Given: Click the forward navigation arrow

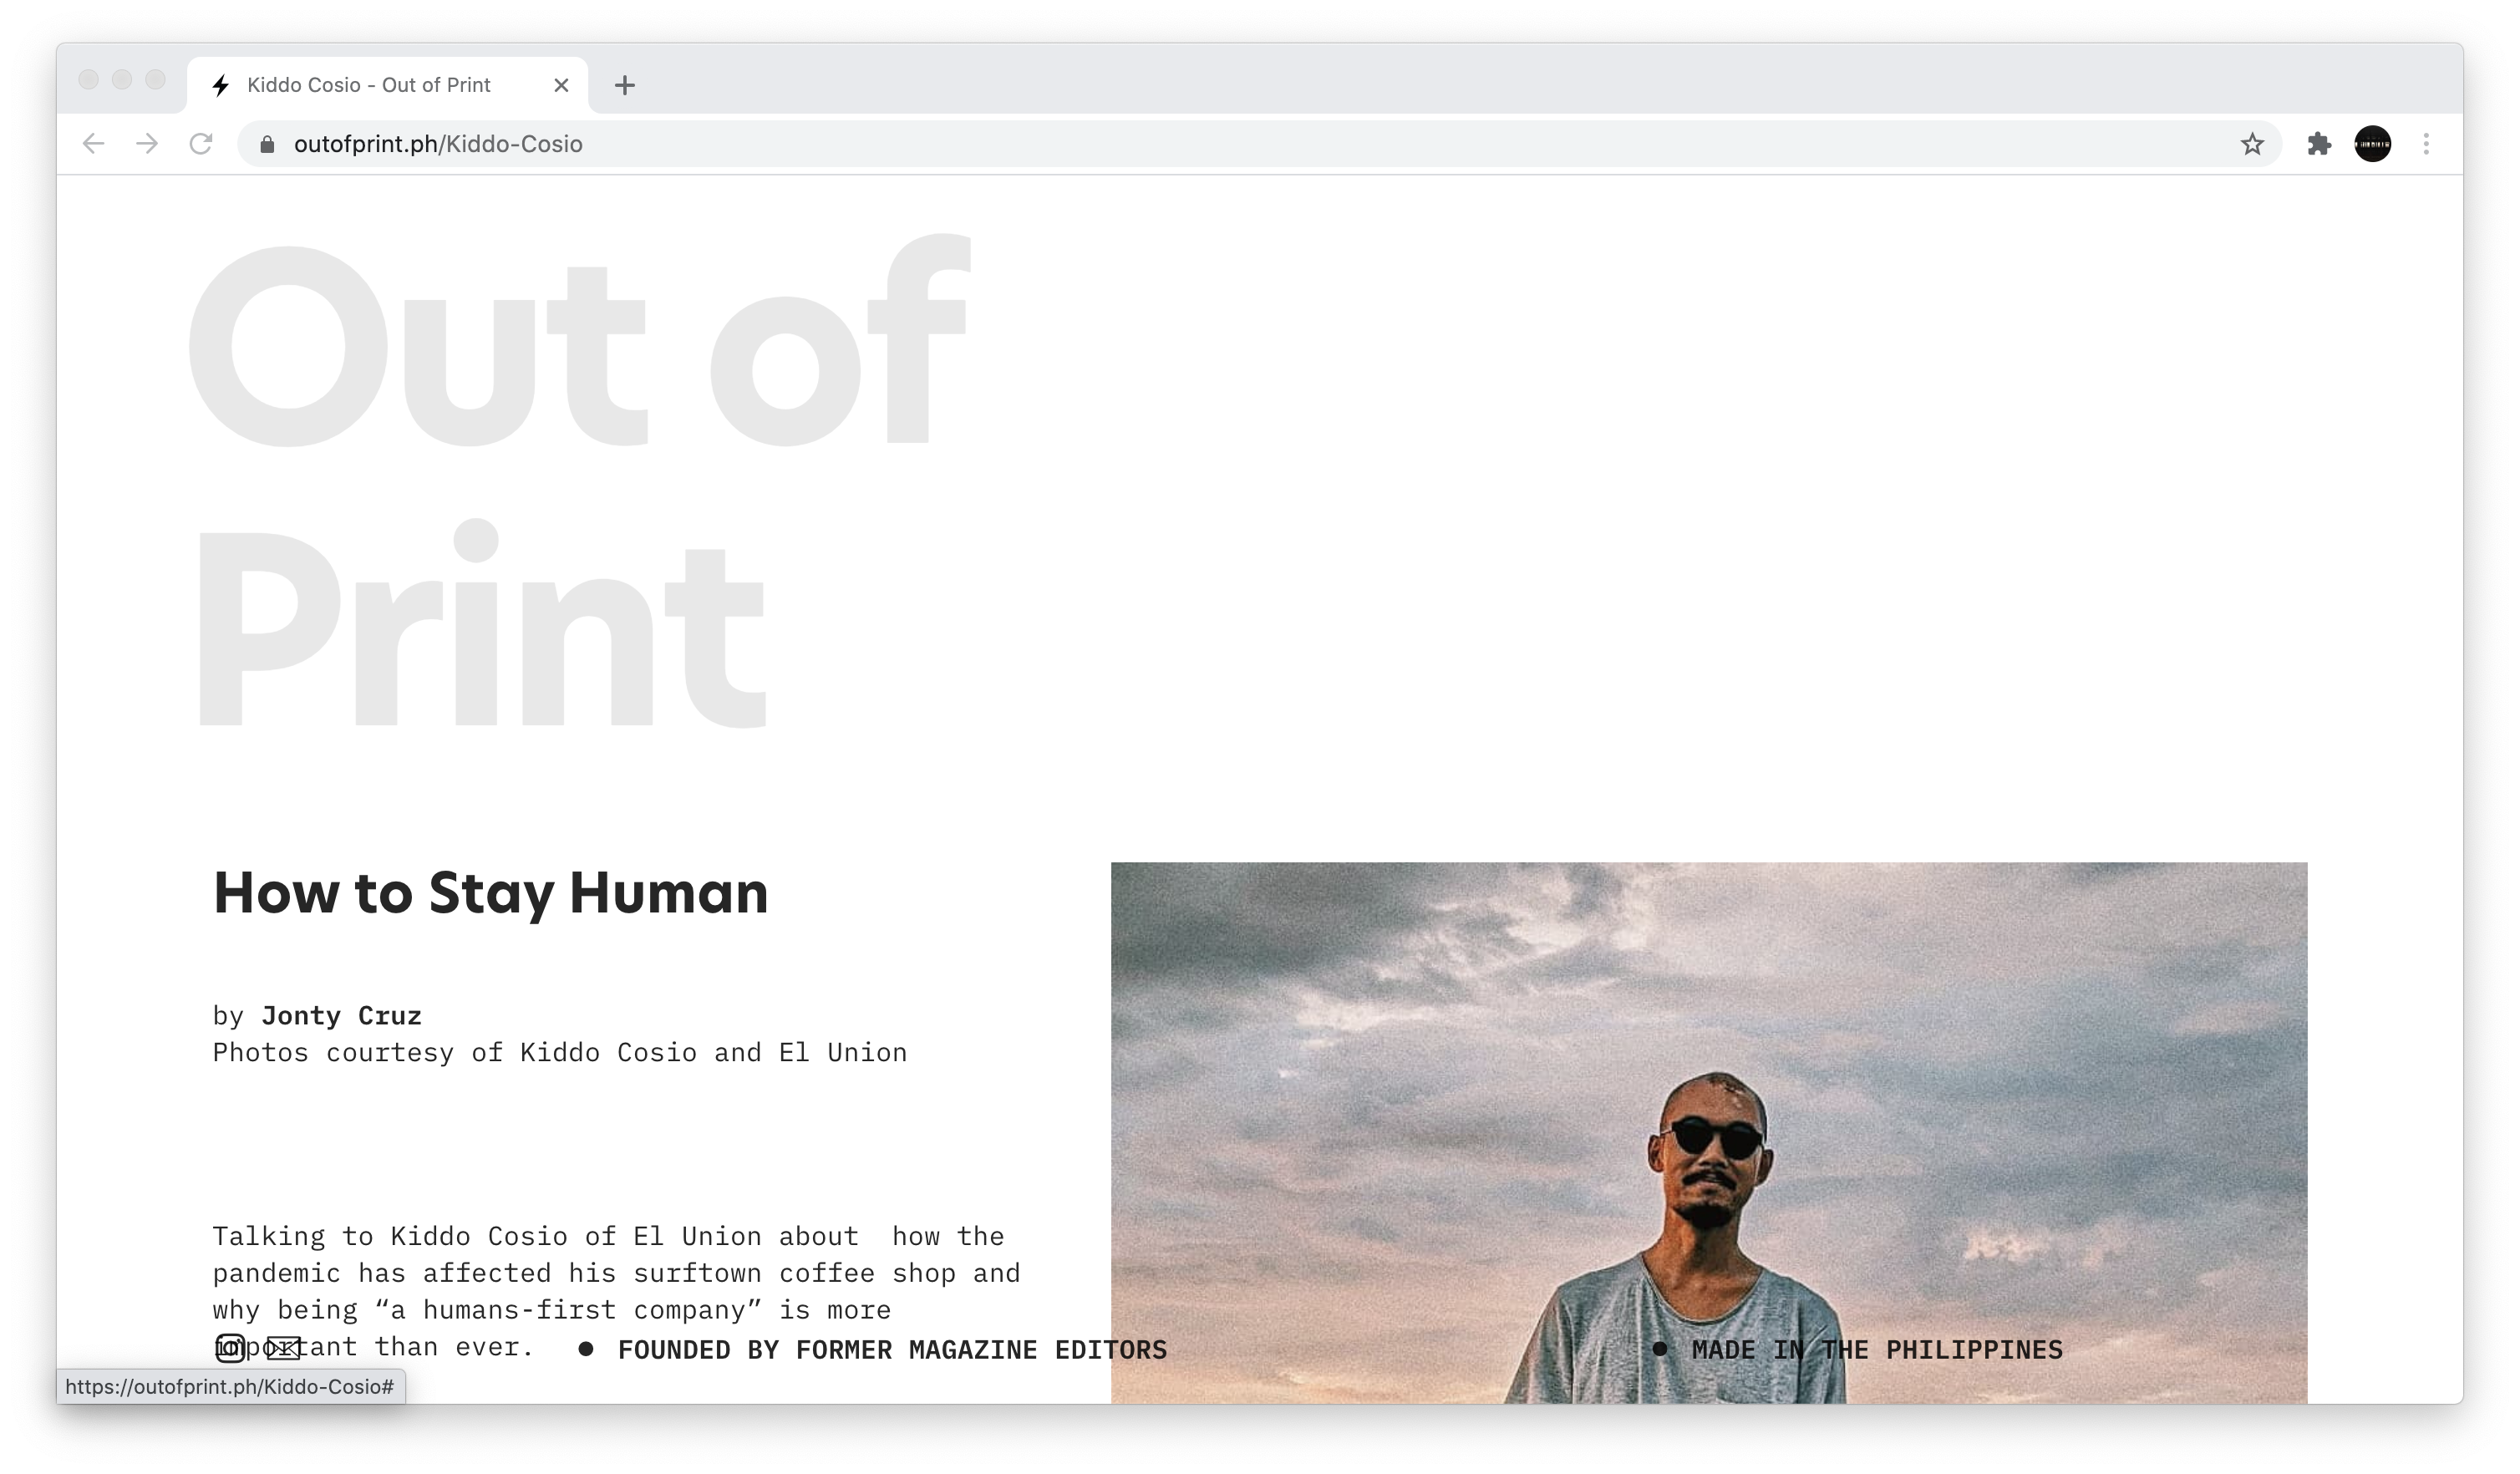Looking at the screenshot, I should coord(147,144).
